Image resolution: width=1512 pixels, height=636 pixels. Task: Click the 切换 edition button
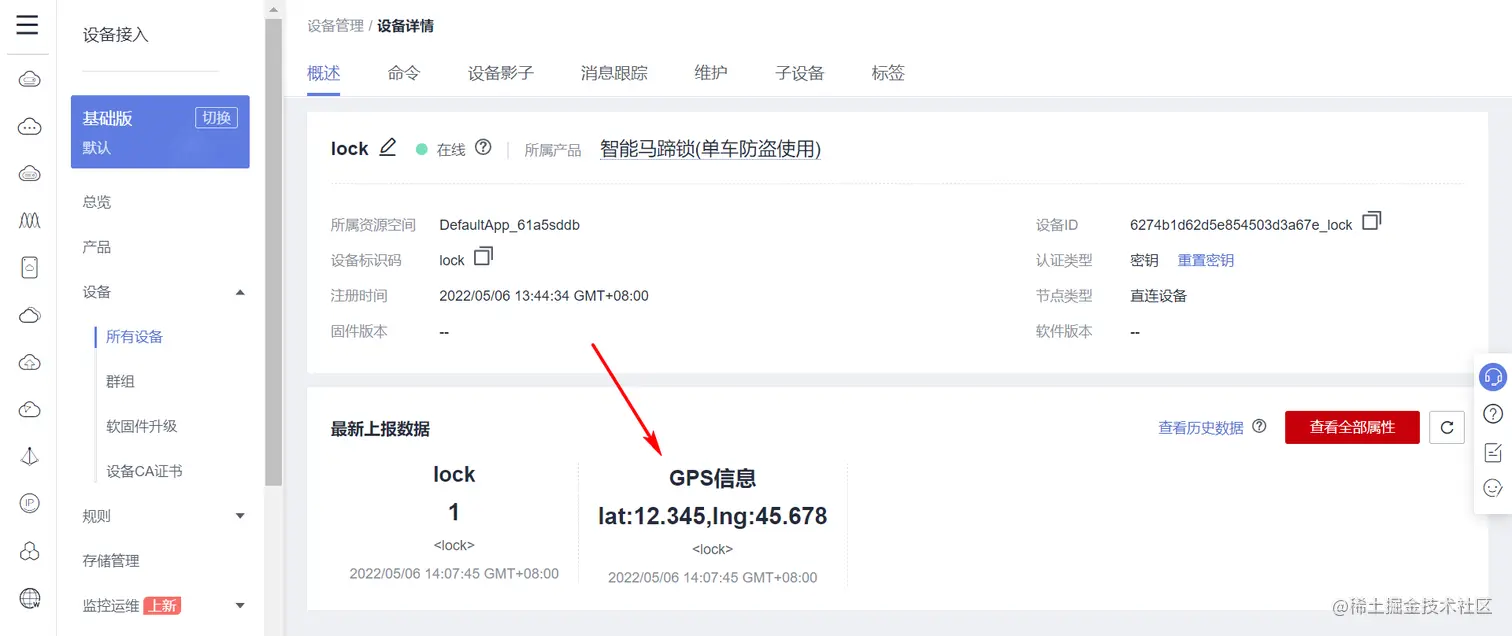(217, 118)
